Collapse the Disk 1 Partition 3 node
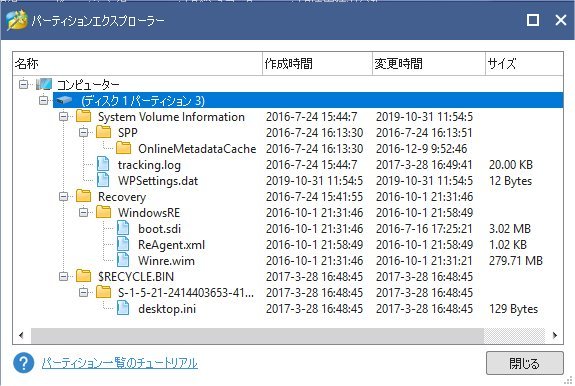The height and width of the screenshot is (386, 575). [44, 100]
